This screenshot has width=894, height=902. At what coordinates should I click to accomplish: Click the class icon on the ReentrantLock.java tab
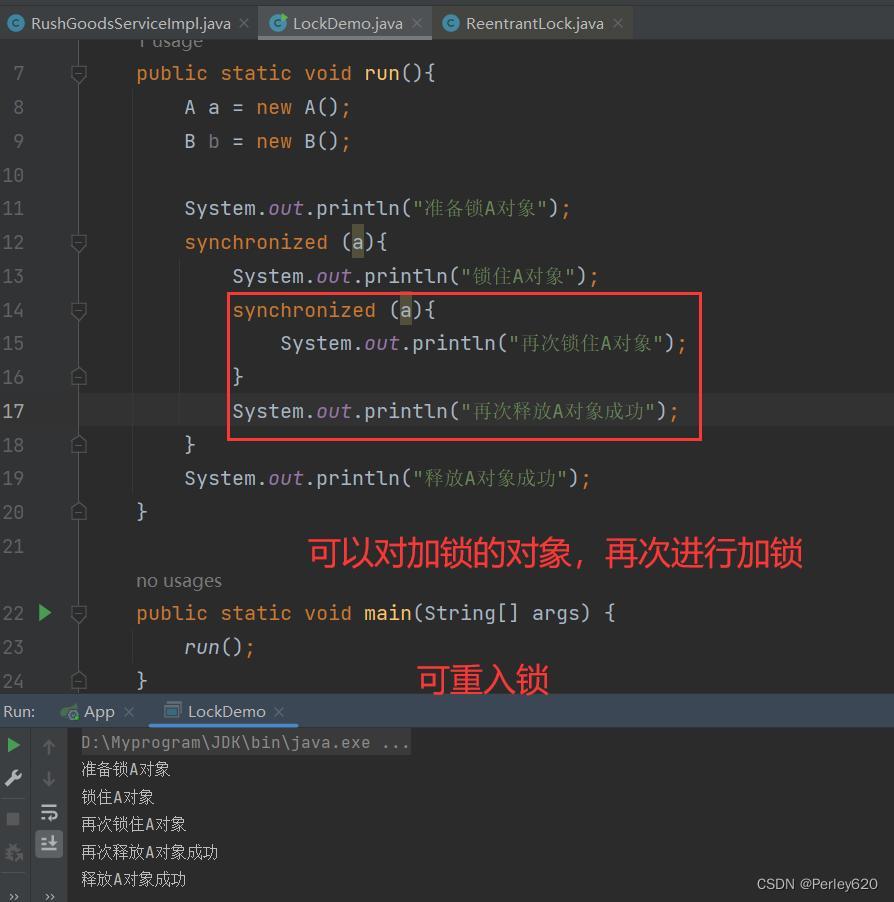pos(451,23)
